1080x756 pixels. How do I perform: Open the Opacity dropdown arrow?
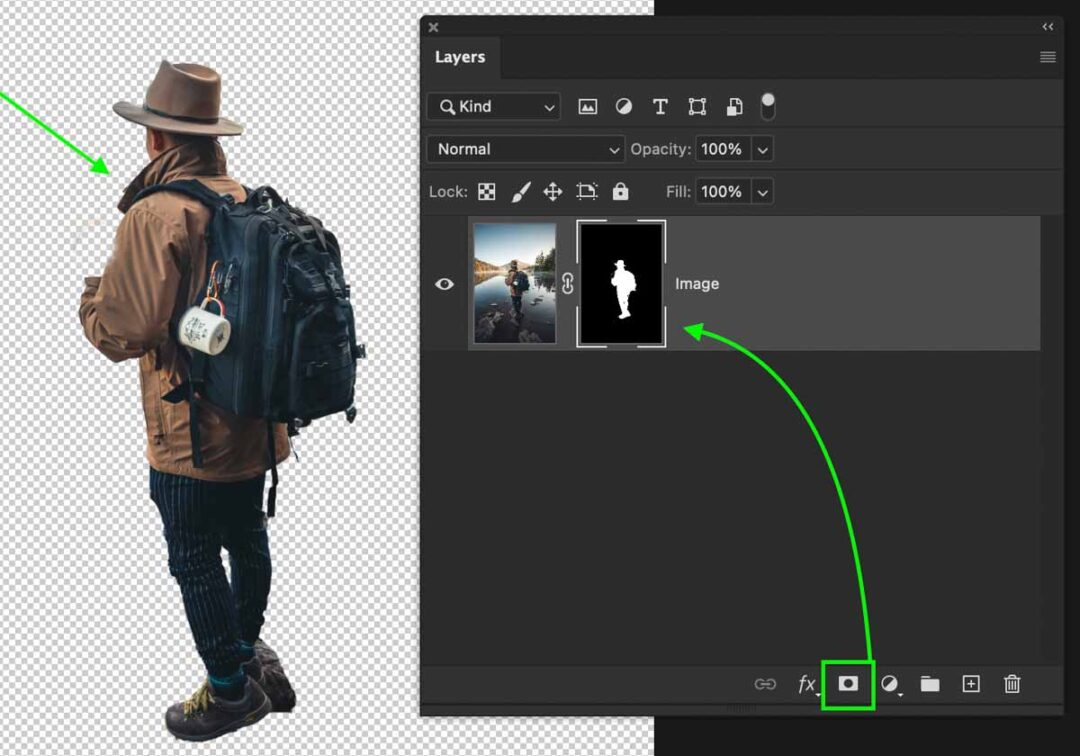[x=763, y=149]
